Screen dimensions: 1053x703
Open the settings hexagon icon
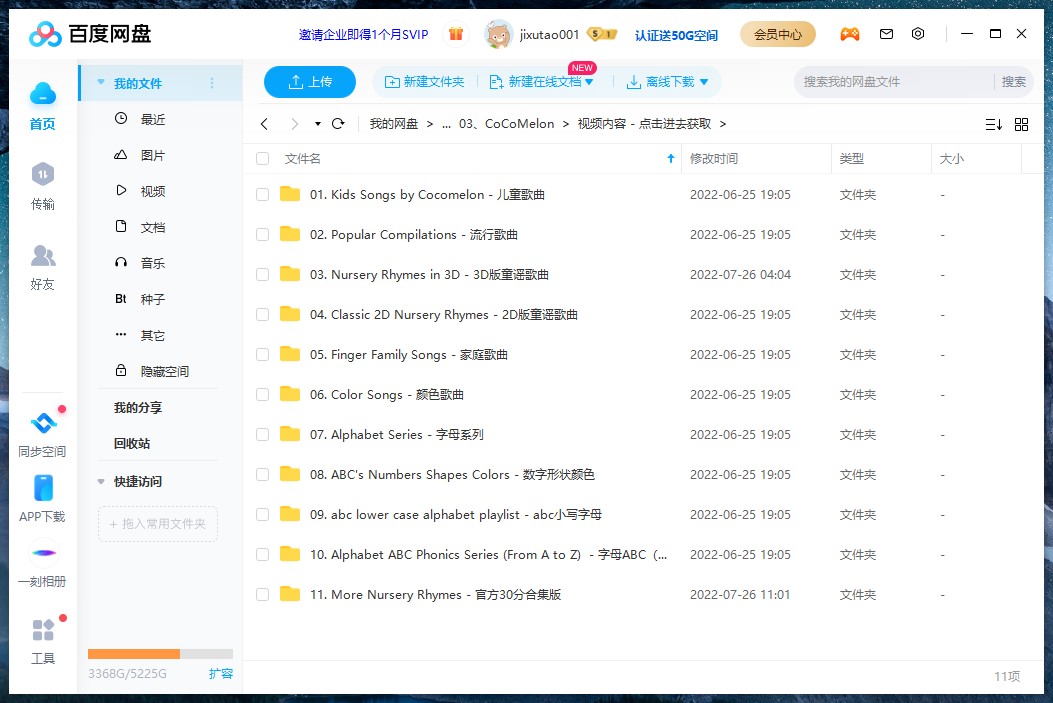click(x=918, y=34)
